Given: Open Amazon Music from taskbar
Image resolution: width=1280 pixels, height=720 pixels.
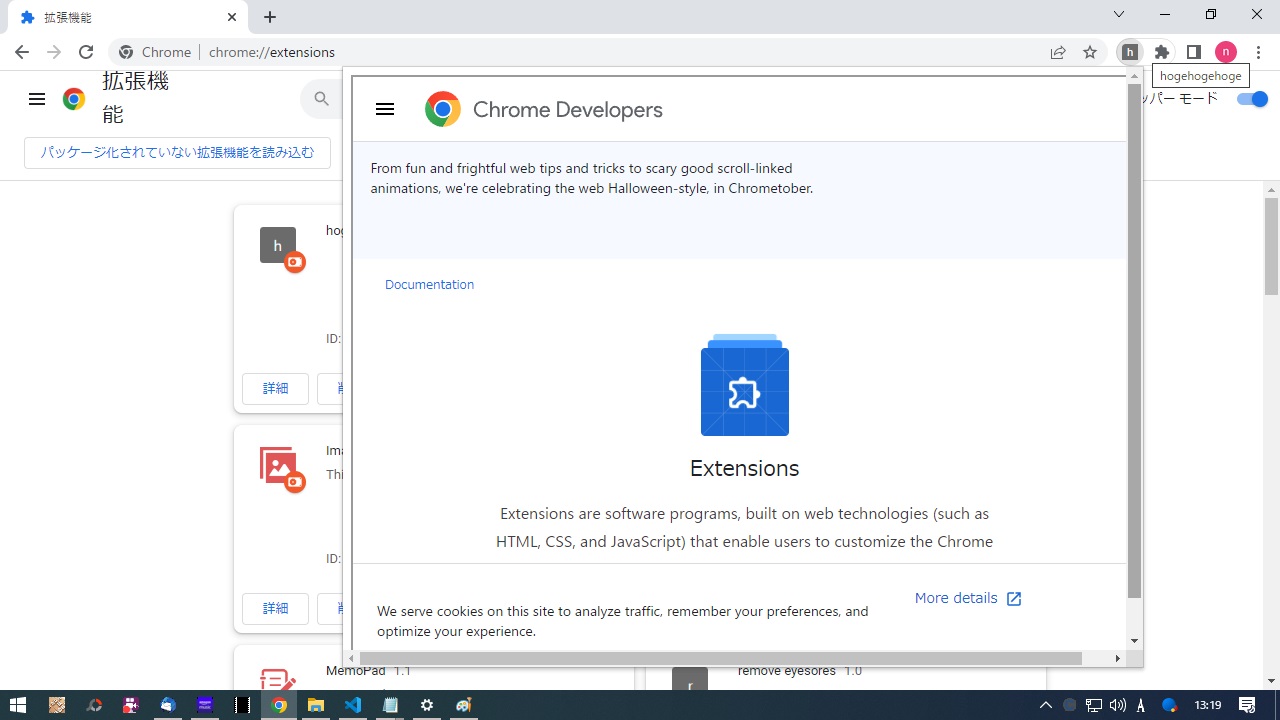Looking at the screenshot, I should click(x=205, y=705).
